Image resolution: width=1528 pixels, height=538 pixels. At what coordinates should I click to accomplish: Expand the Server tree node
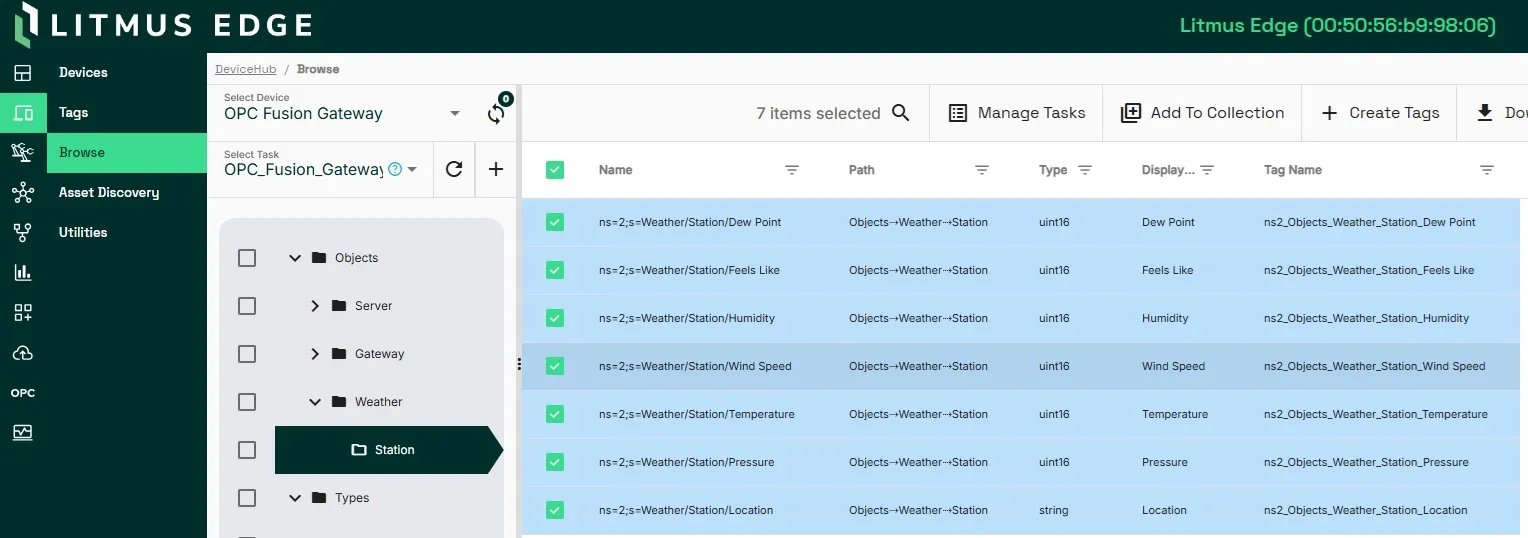tap(315, 306)
